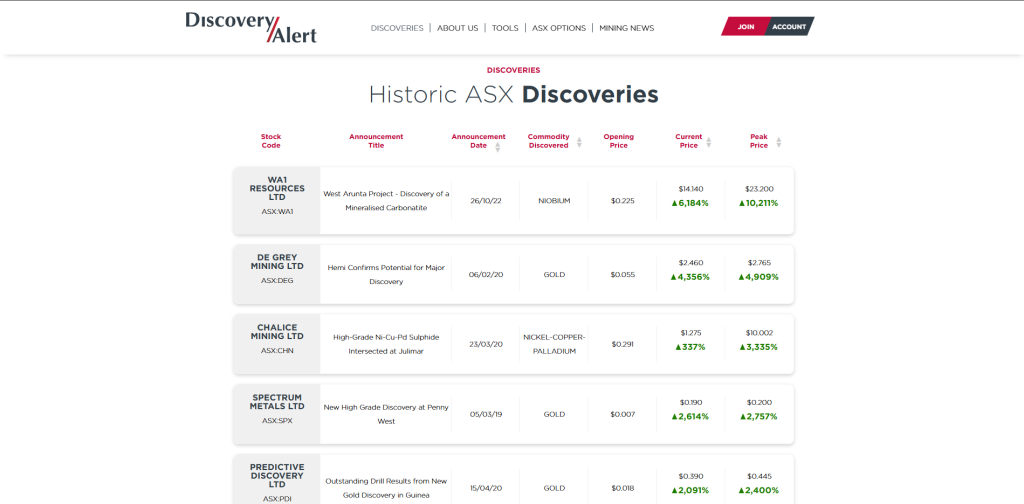Open Outstanding Drill Results Guinea announcement
This screenshot has width=1024, height=504.
pos(387,488)
